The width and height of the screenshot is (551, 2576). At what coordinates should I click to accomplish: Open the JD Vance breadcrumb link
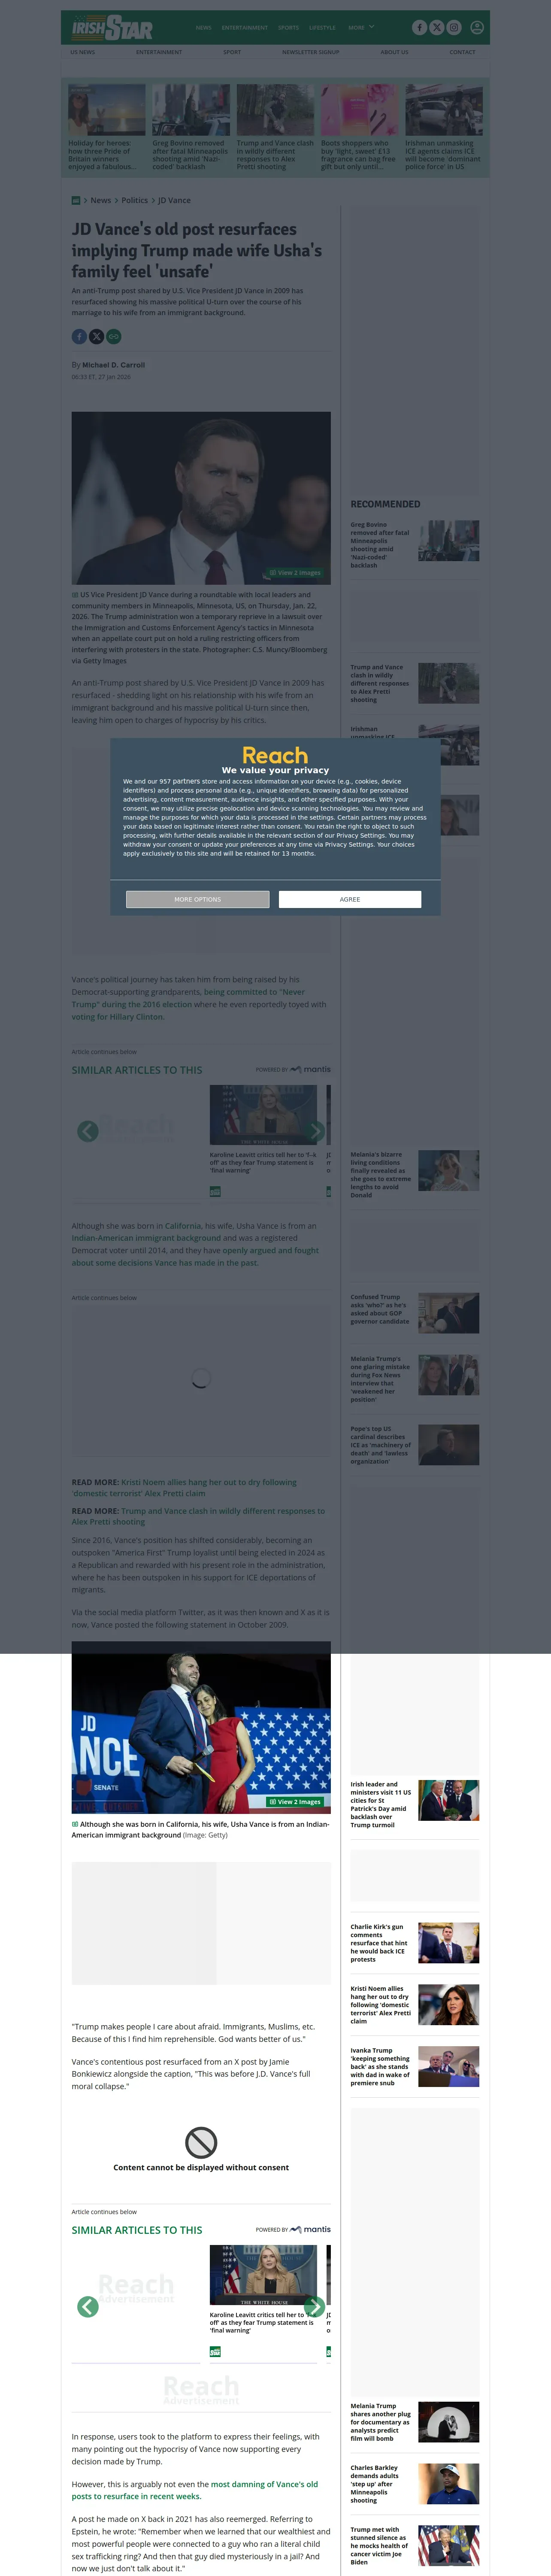(174, 200)
